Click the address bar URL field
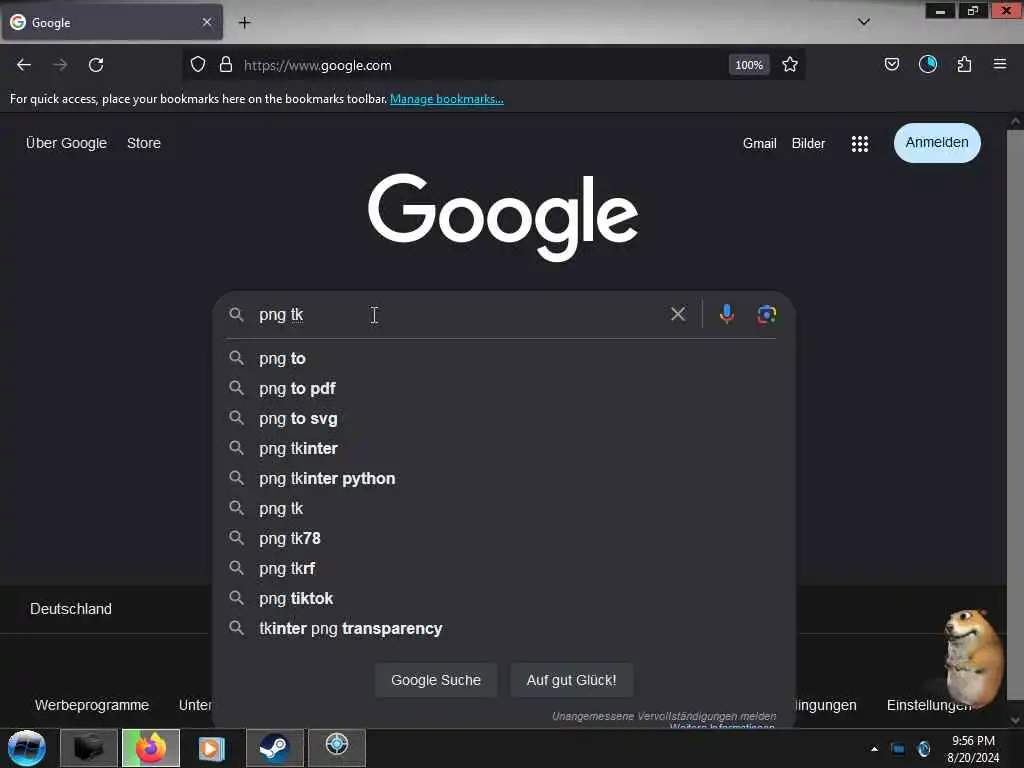 483,65
